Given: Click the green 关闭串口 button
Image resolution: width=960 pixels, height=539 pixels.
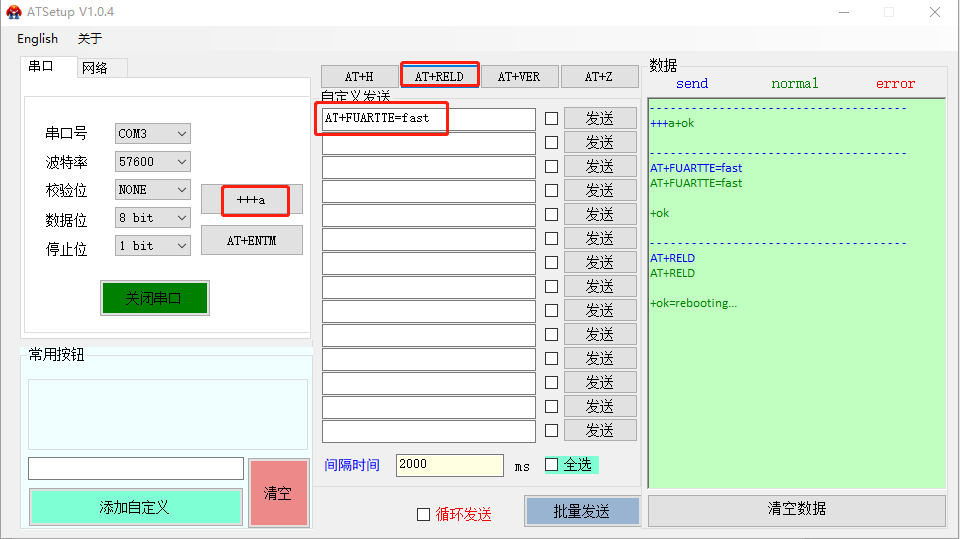Looking at the screenshot, I should click(x=154, y=298).
